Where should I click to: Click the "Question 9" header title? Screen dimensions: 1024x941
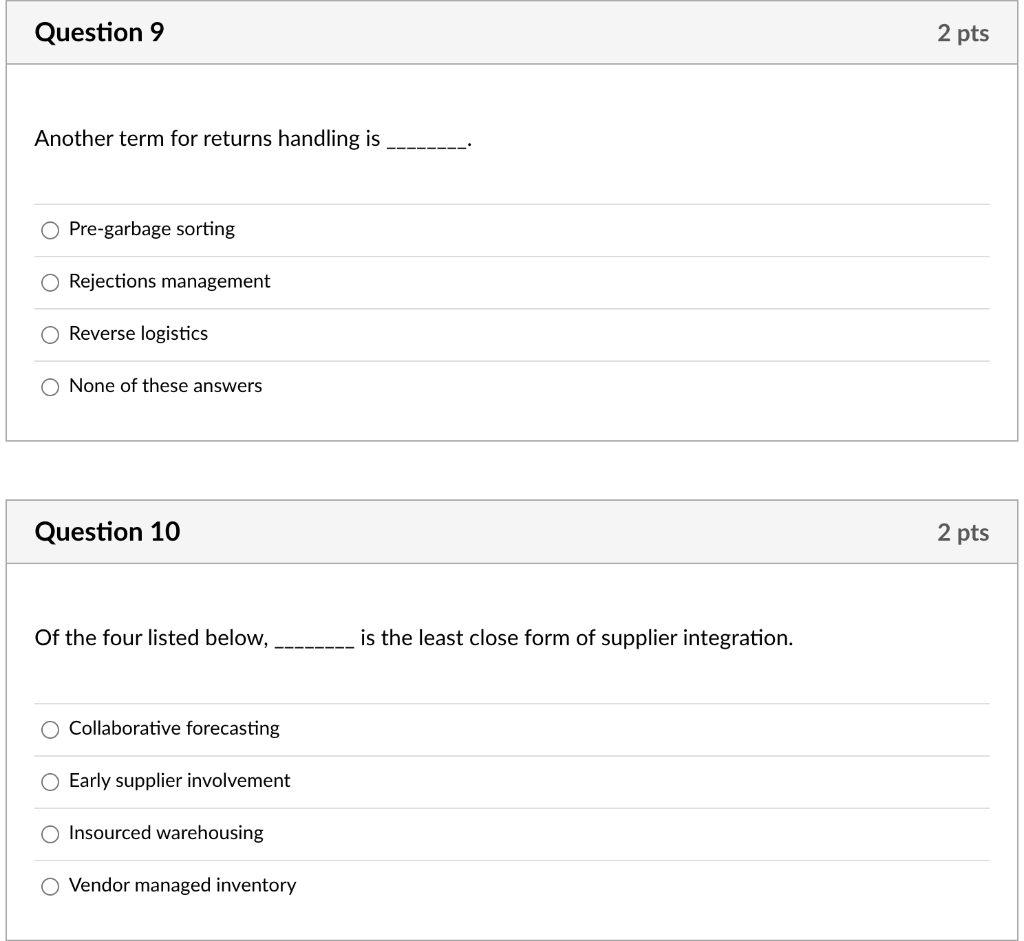(x=98, y=32)
